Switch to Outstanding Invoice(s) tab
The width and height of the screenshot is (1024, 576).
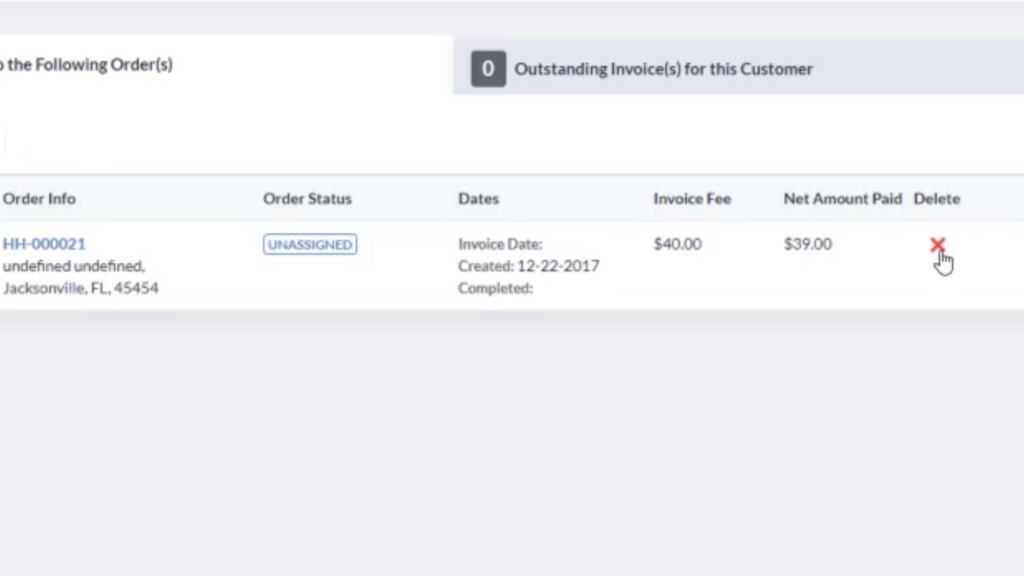tap(663, 69)
